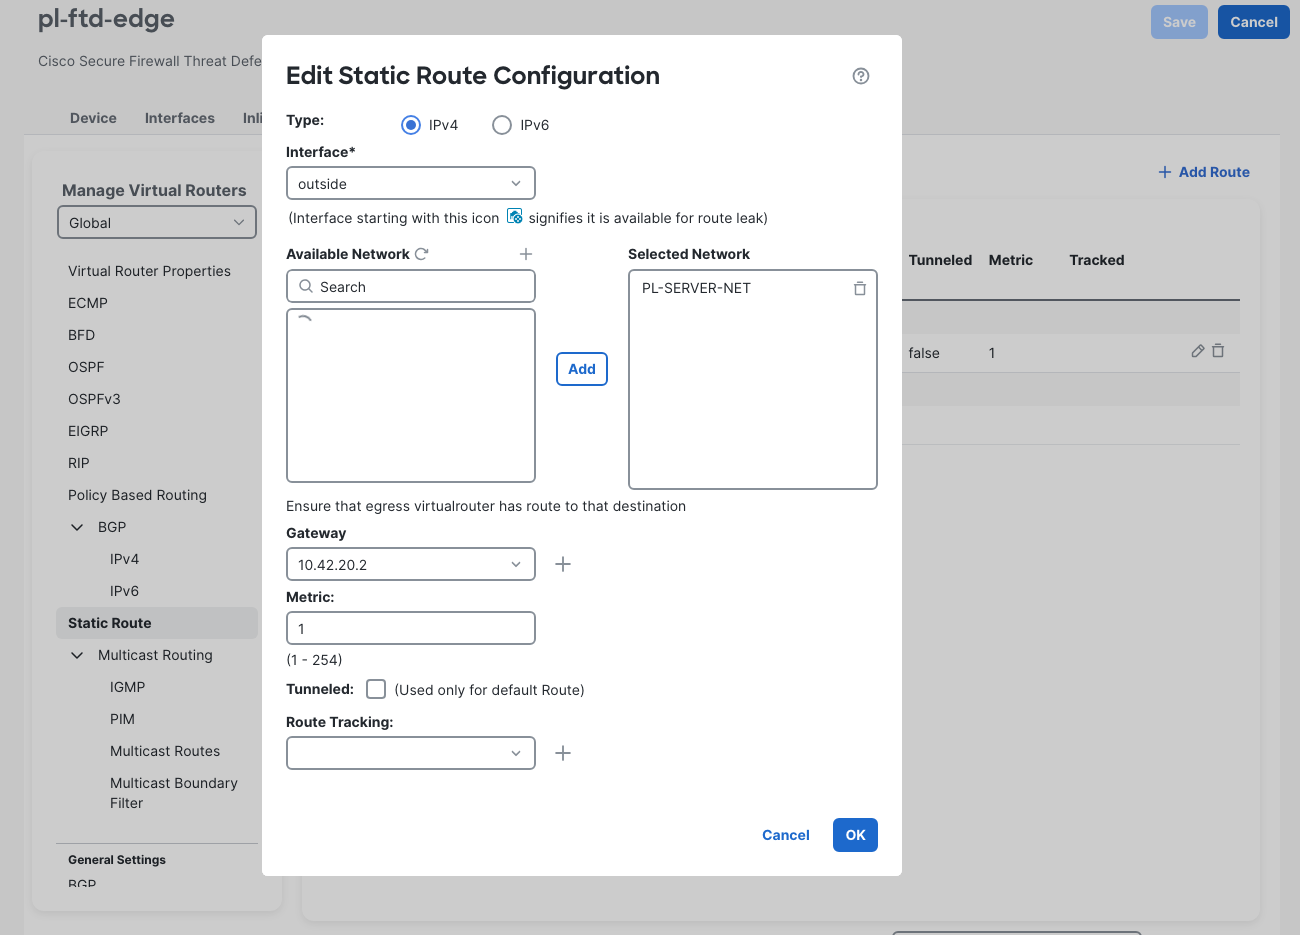This screenshot has width=1300, height=935.
Task: Click the Add button between network lists
Action: tap(582, 369)
